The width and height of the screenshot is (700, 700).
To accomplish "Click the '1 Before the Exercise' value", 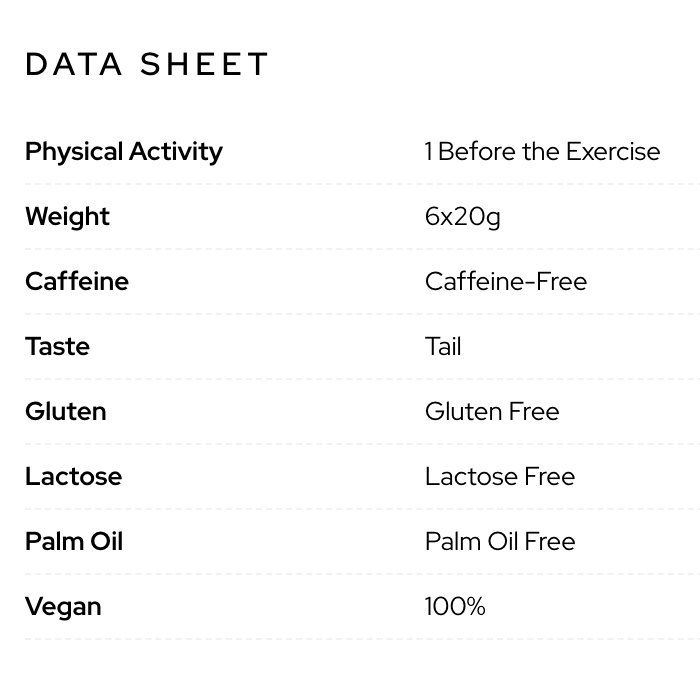I will [x=542, y=152].
